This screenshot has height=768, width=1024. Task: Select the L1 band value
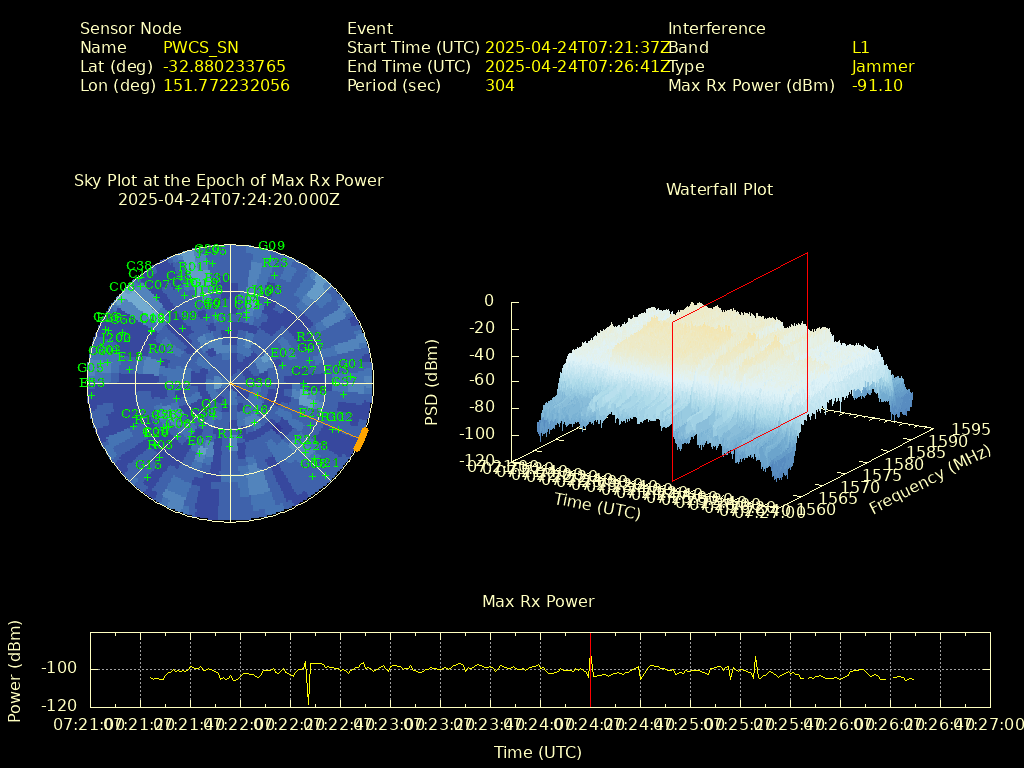point(861,48)
